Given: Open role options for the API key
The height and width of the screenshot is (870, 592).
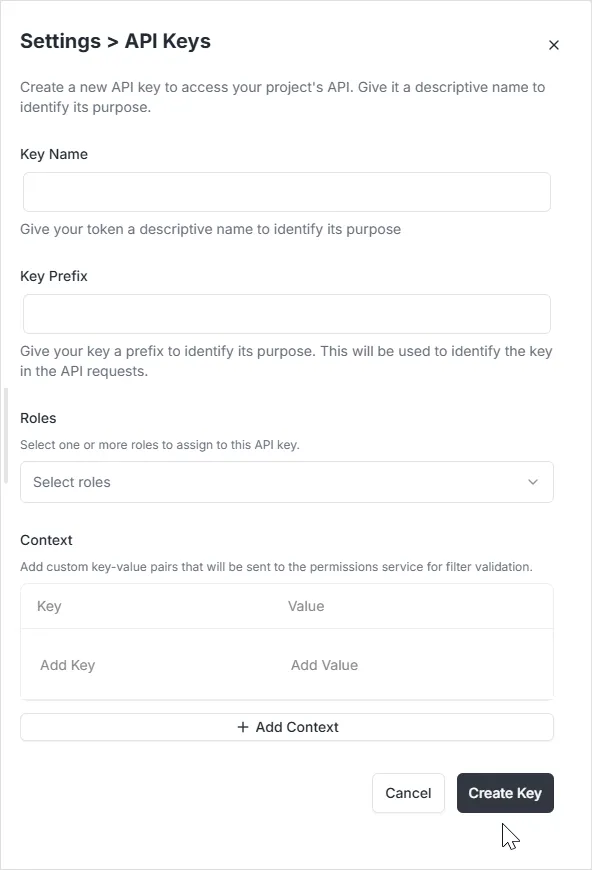Looking at the screenshot, I should point(287,482).
